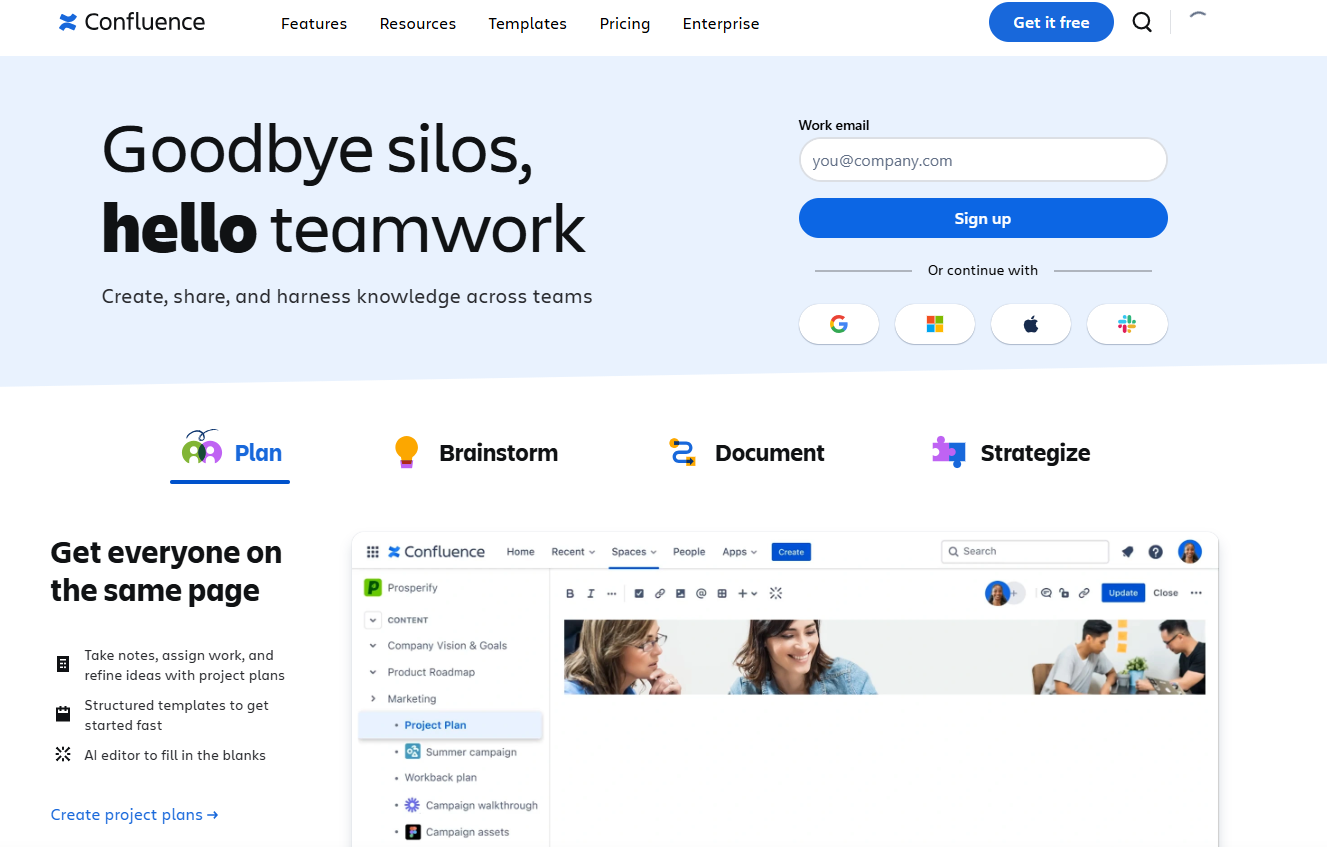Image resolution: width=1327 pixels, height=847 pixels.
Task: Click the Get it free button
Action: (x=1051, y=22)
